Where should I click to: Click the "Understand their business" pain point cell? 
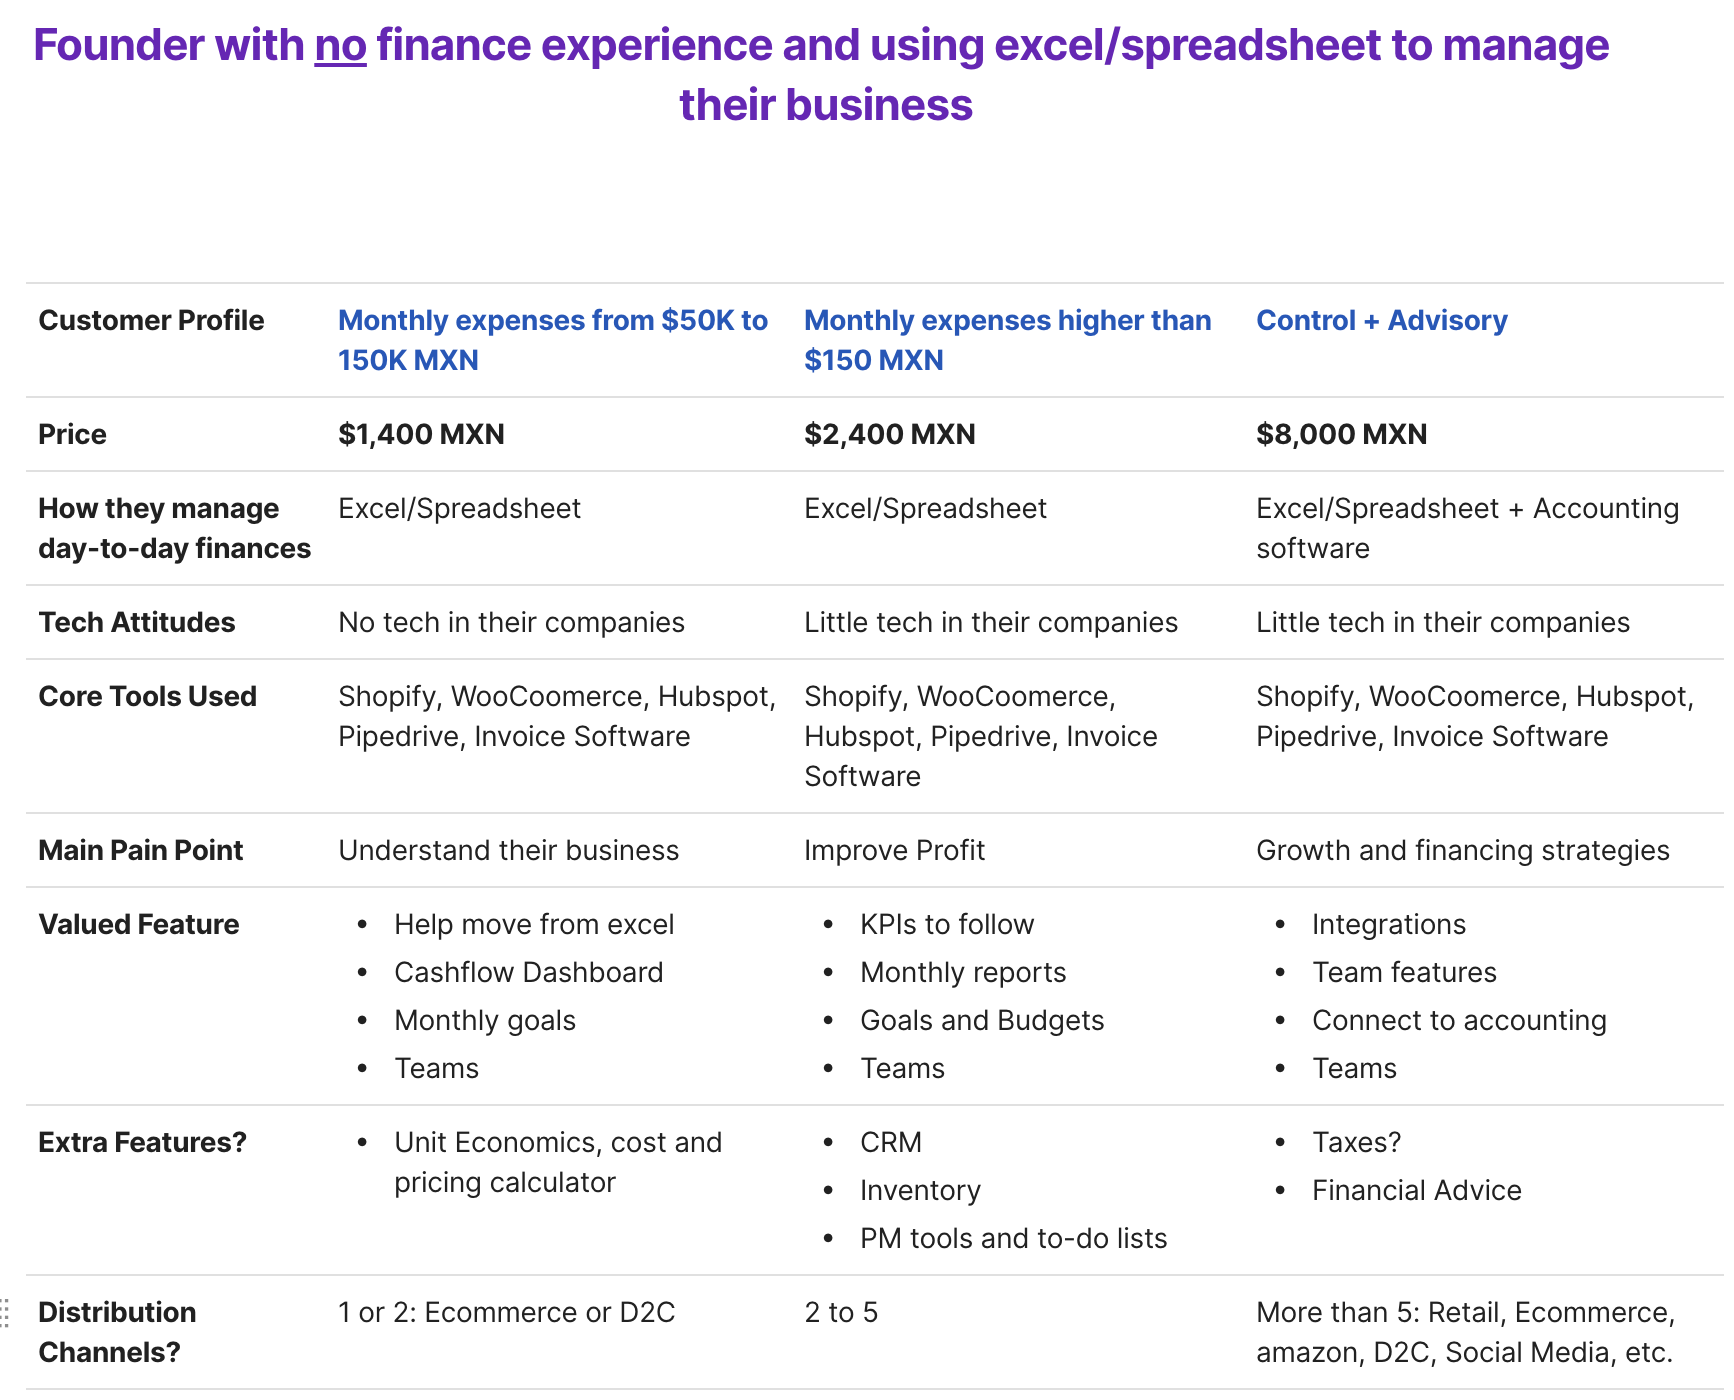click(x=508, y=850)
